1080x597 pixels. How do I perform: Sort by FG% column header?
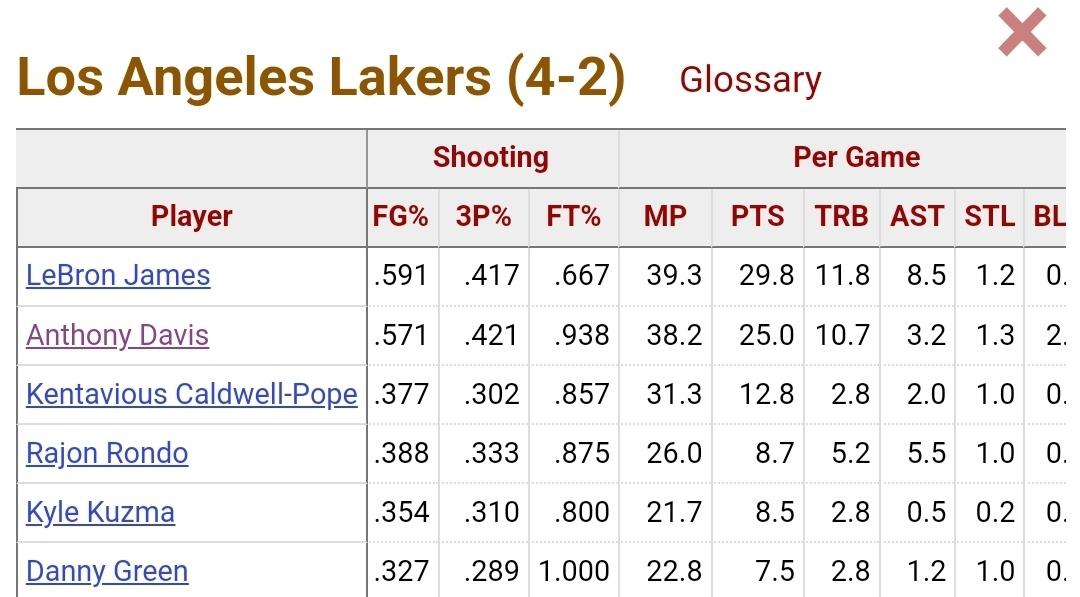[x=400, y=216]
